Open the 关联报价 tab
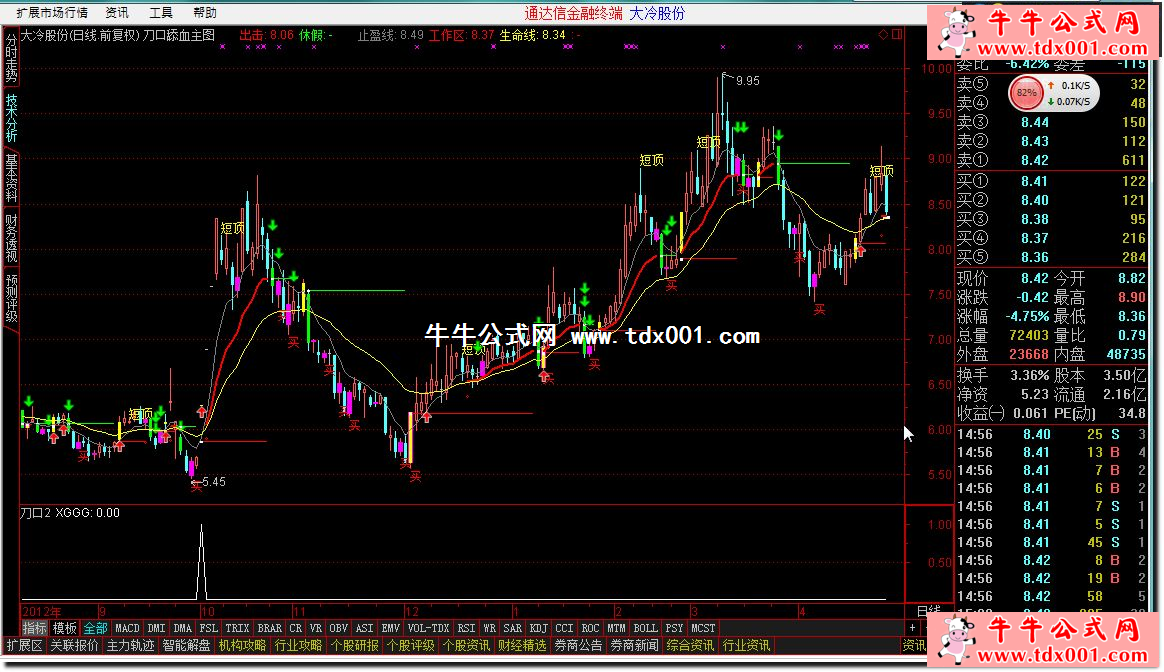 [x=74, y=645]
